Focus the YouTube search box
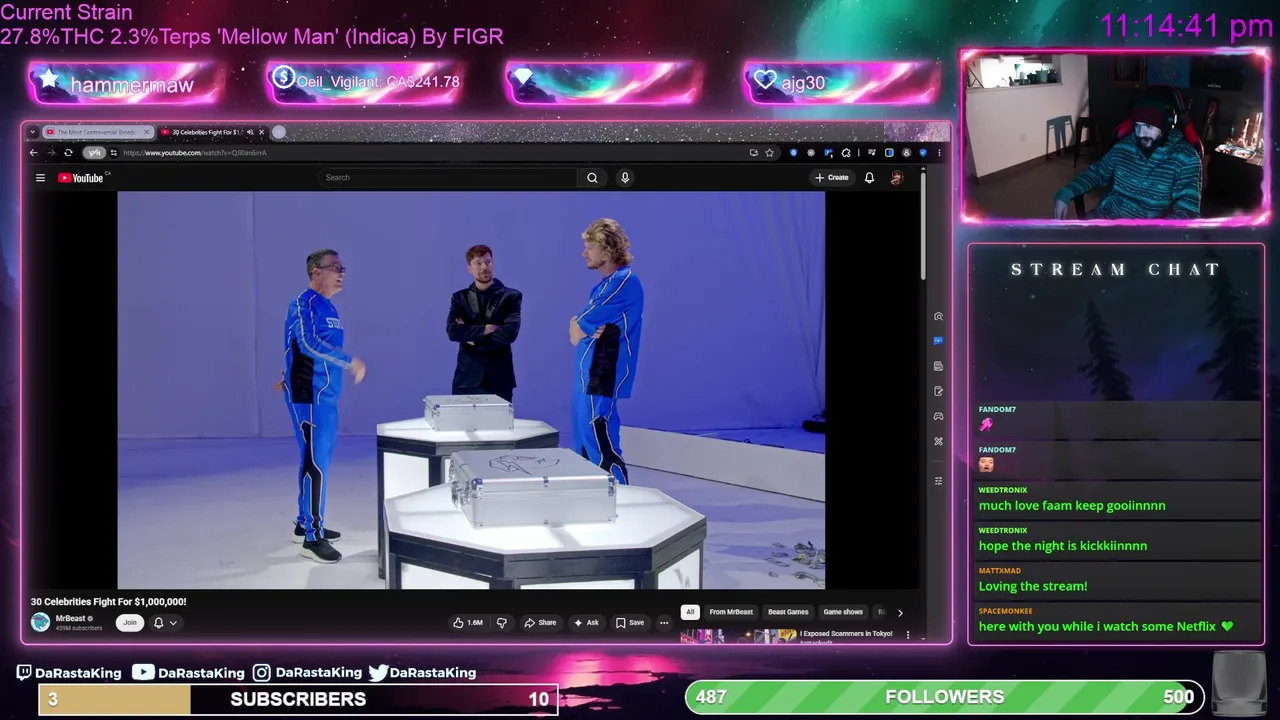The image size is (1280, 720). [448, 177]
